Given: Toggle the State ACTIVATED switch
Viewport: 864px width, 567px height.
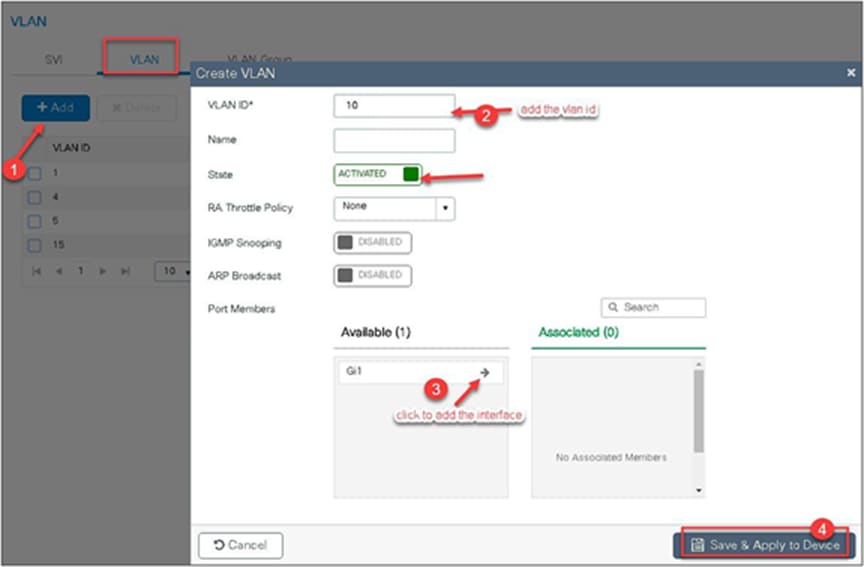Looking at the screenshot, I should tap(378, 175).
